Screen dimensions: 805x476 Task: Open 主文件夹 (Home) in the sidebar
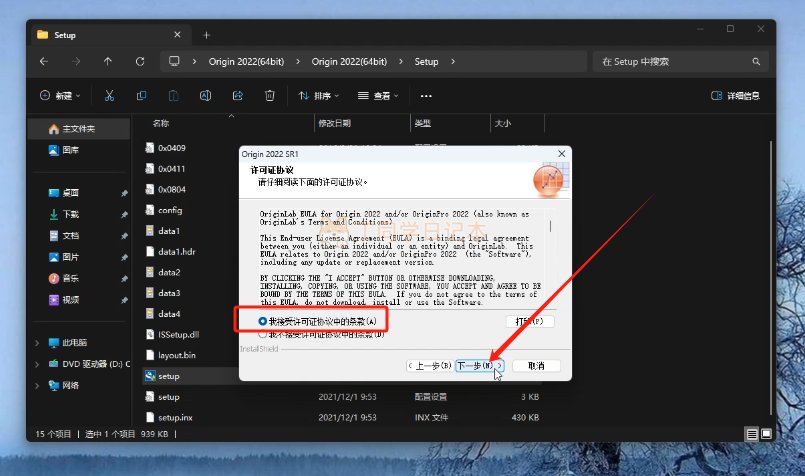(77, 129)
